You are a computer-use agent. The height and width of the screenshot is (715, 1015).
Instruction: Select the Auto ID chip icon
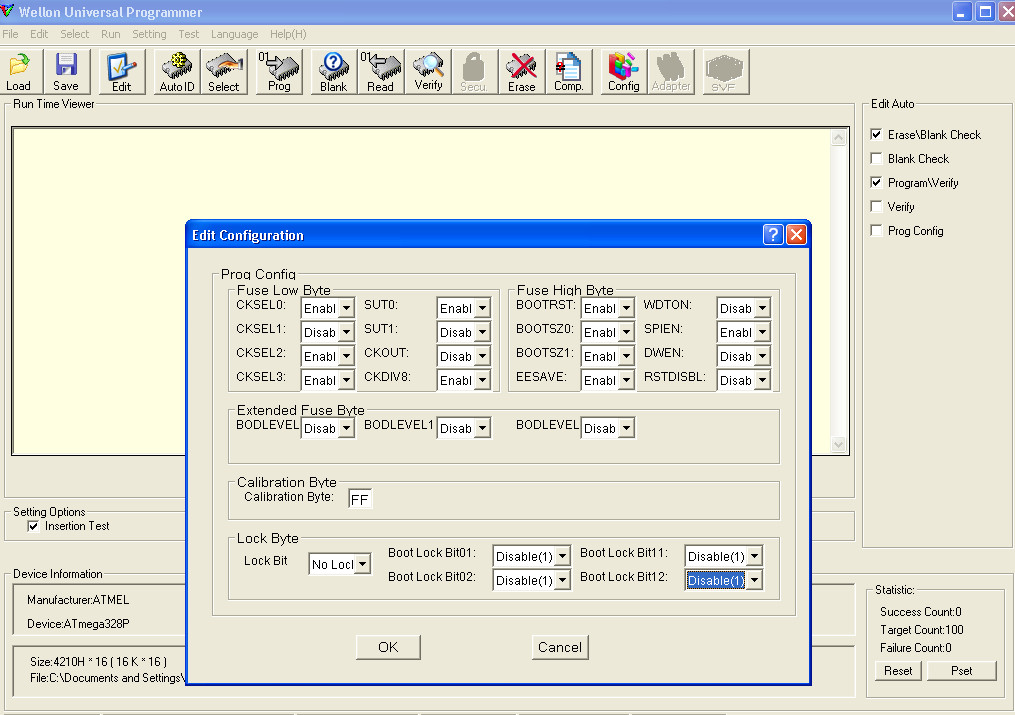tap(177, 72)
